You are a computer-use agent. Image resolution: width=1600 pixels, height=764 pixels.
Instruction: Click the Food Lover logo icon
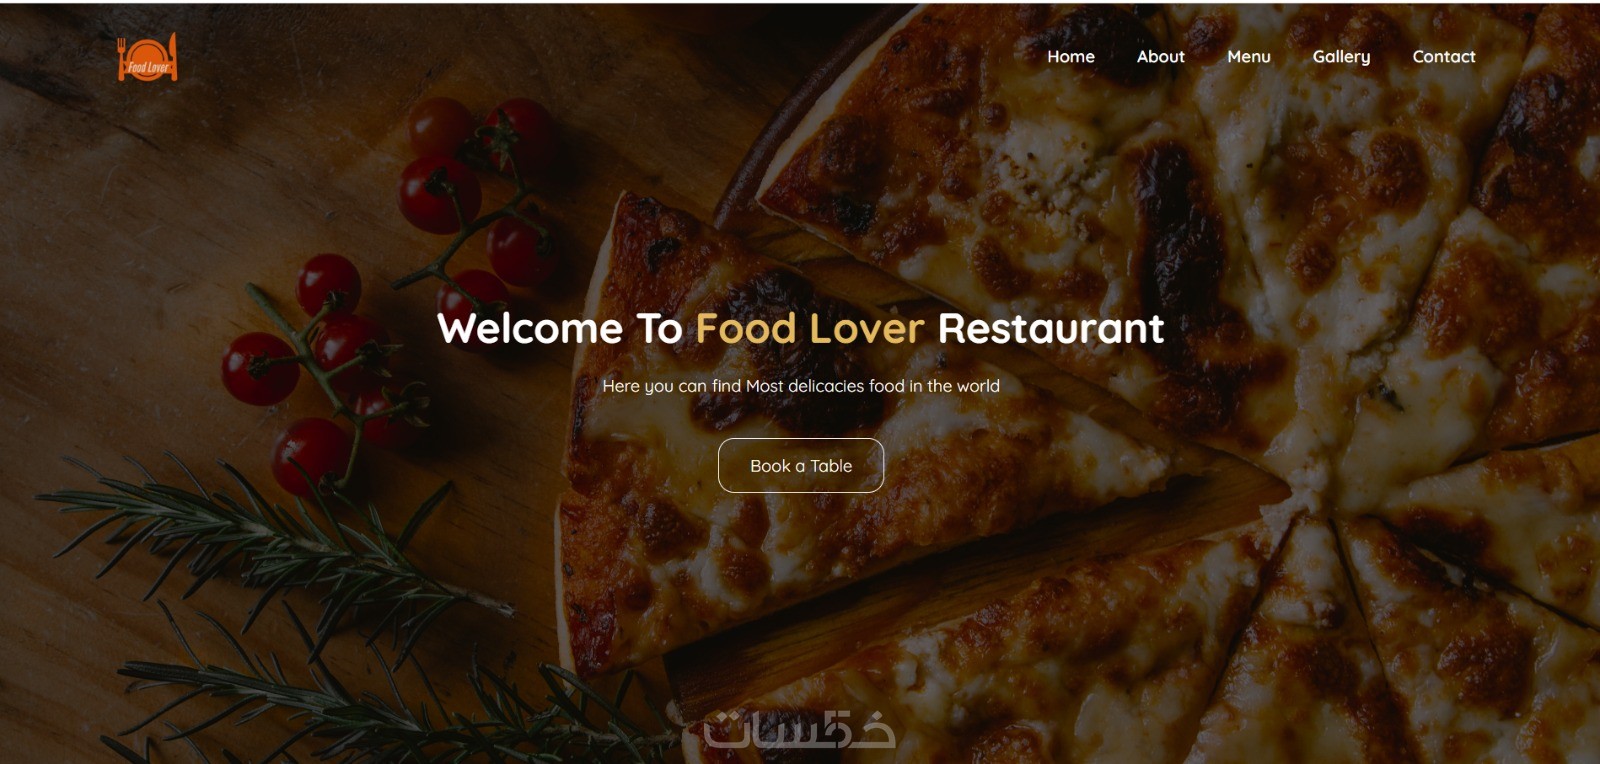click(x=148, y=57)
